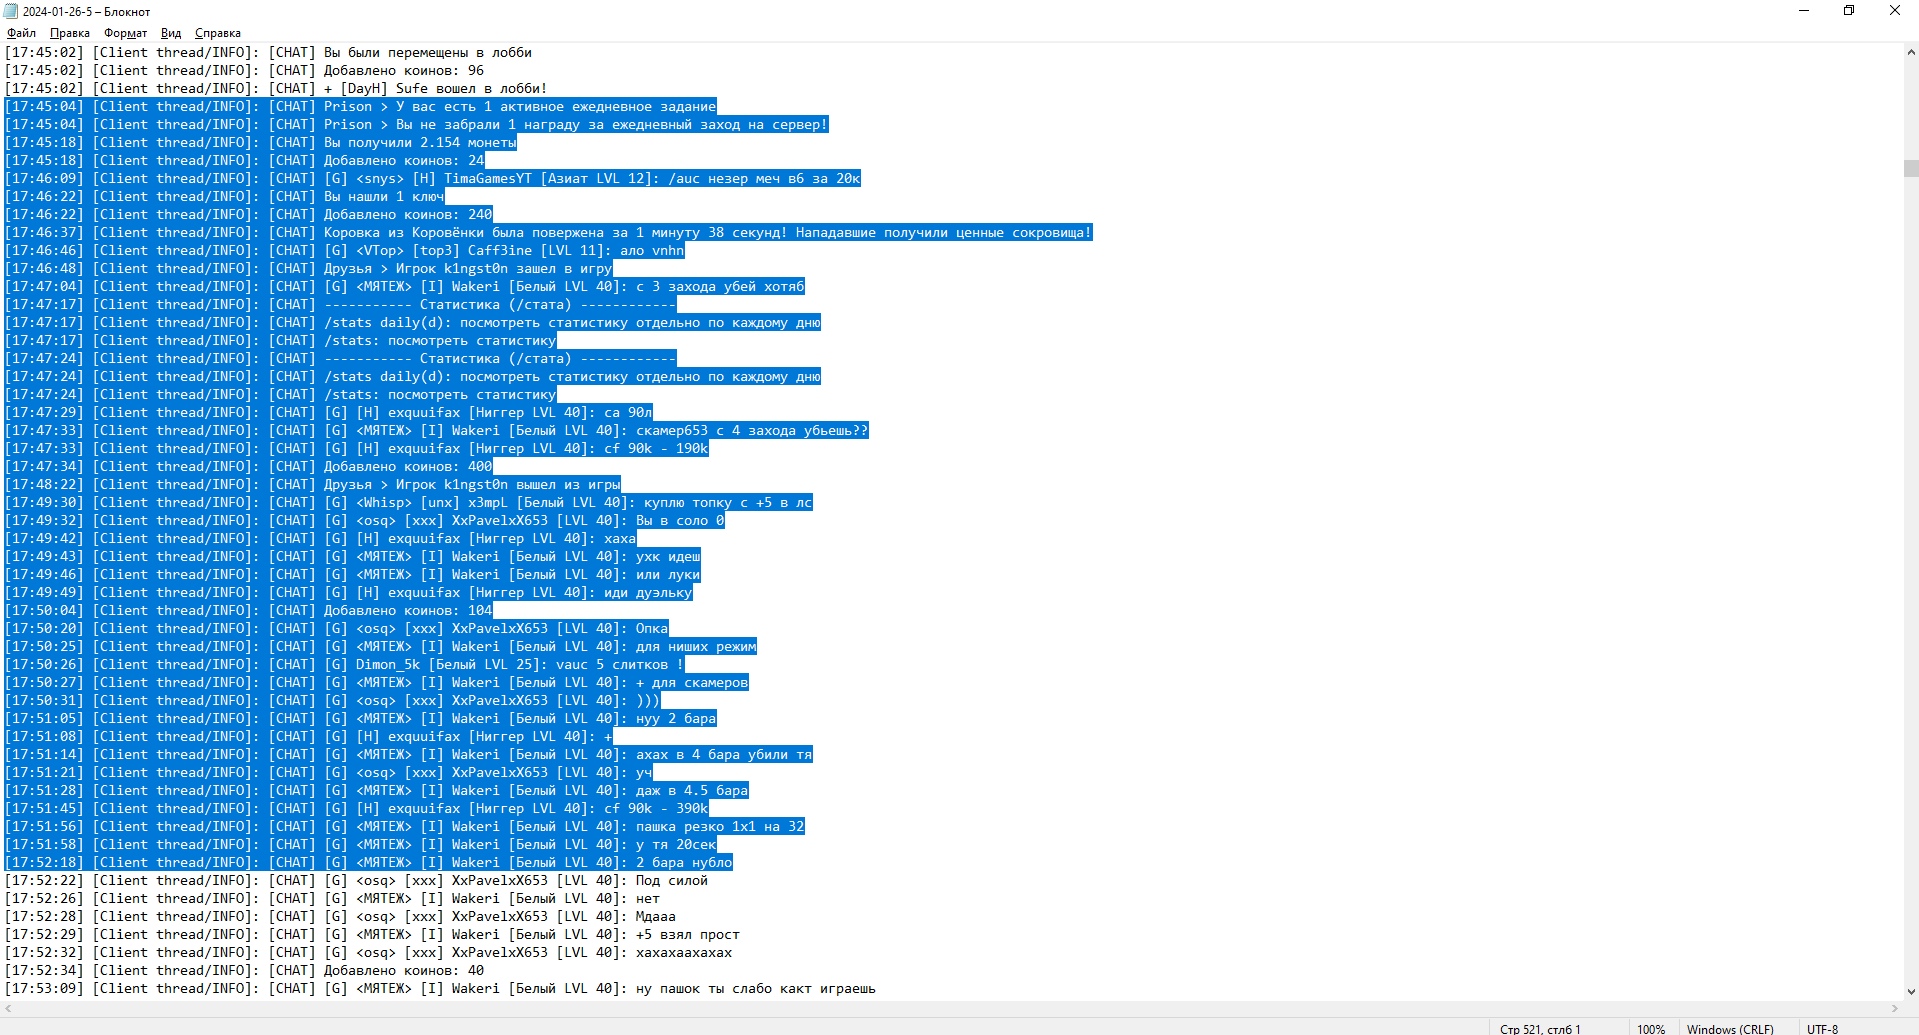1919x1035 pixels.
Task: Click the horizontal scrollbar's left arrow
Action: click(x=7, y=1009)
